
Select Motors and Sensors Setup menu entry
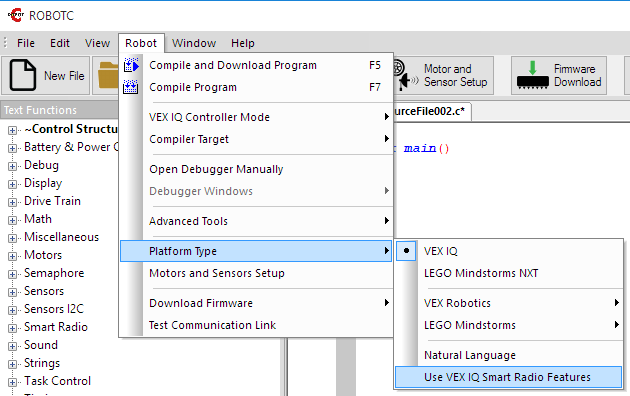coord(256,273)
